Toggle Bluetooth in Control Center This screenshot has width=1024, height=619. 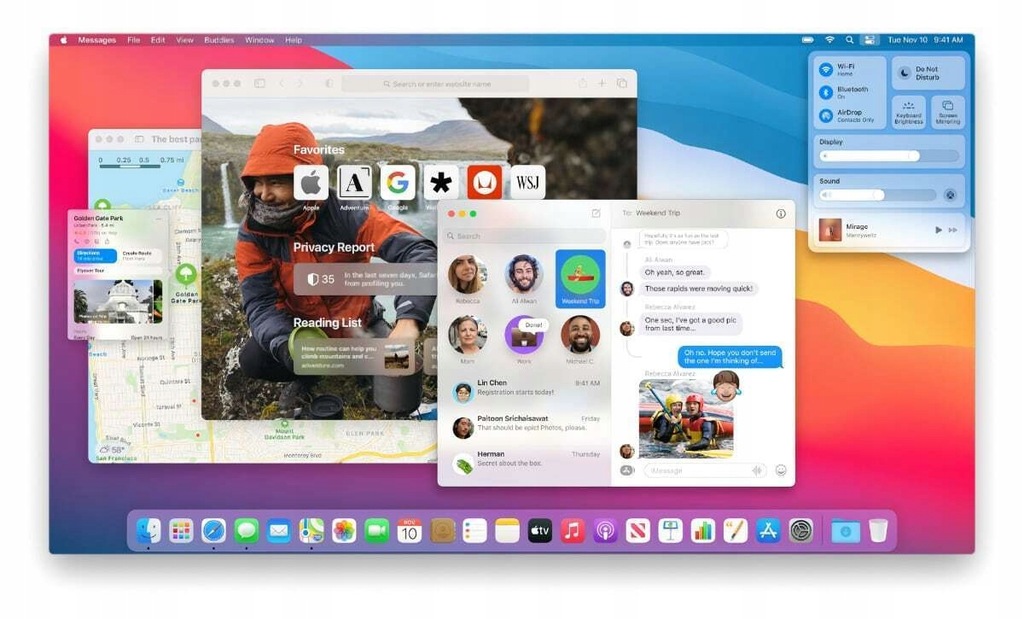pyautogui.click(x=826, y=92)
